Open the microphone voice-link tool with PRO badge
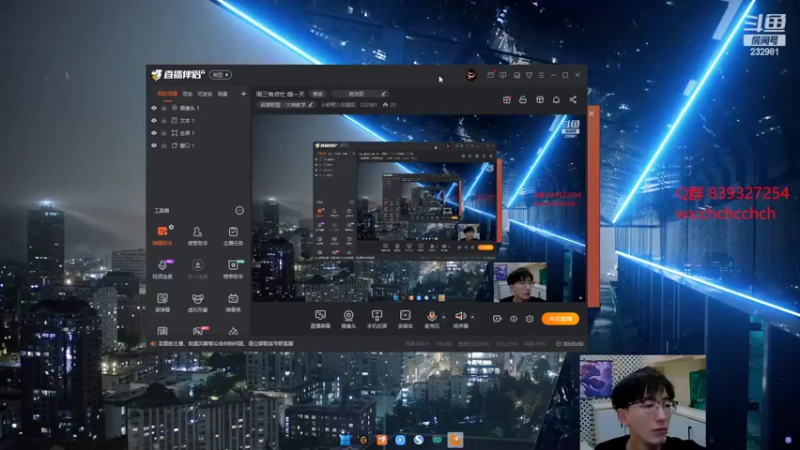Image resolution: width=800 pixels, height=450 pixels. tap(162, 269)
